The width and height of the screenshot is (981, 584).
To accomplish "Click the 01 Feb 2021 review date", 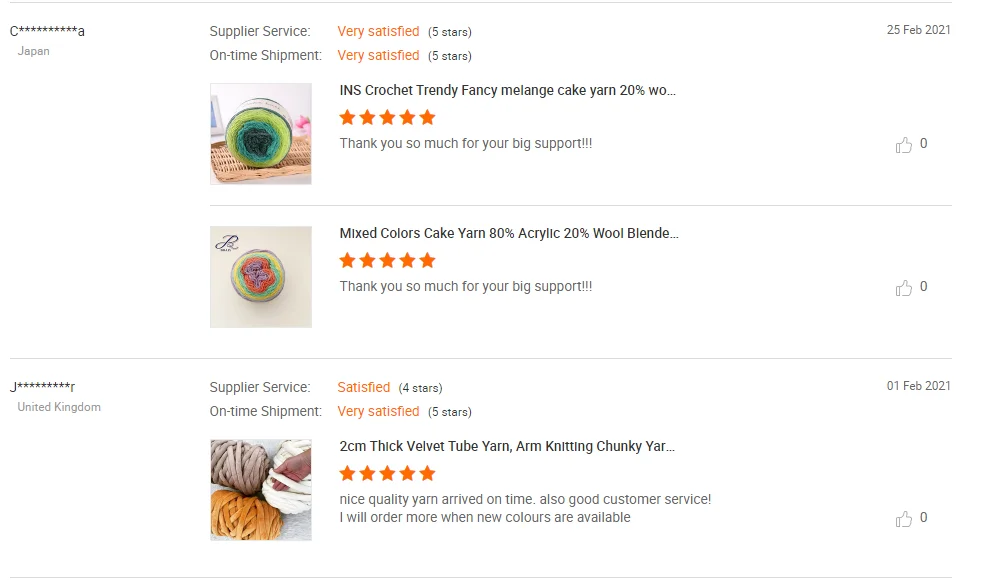I will click(x=918, y=386).
